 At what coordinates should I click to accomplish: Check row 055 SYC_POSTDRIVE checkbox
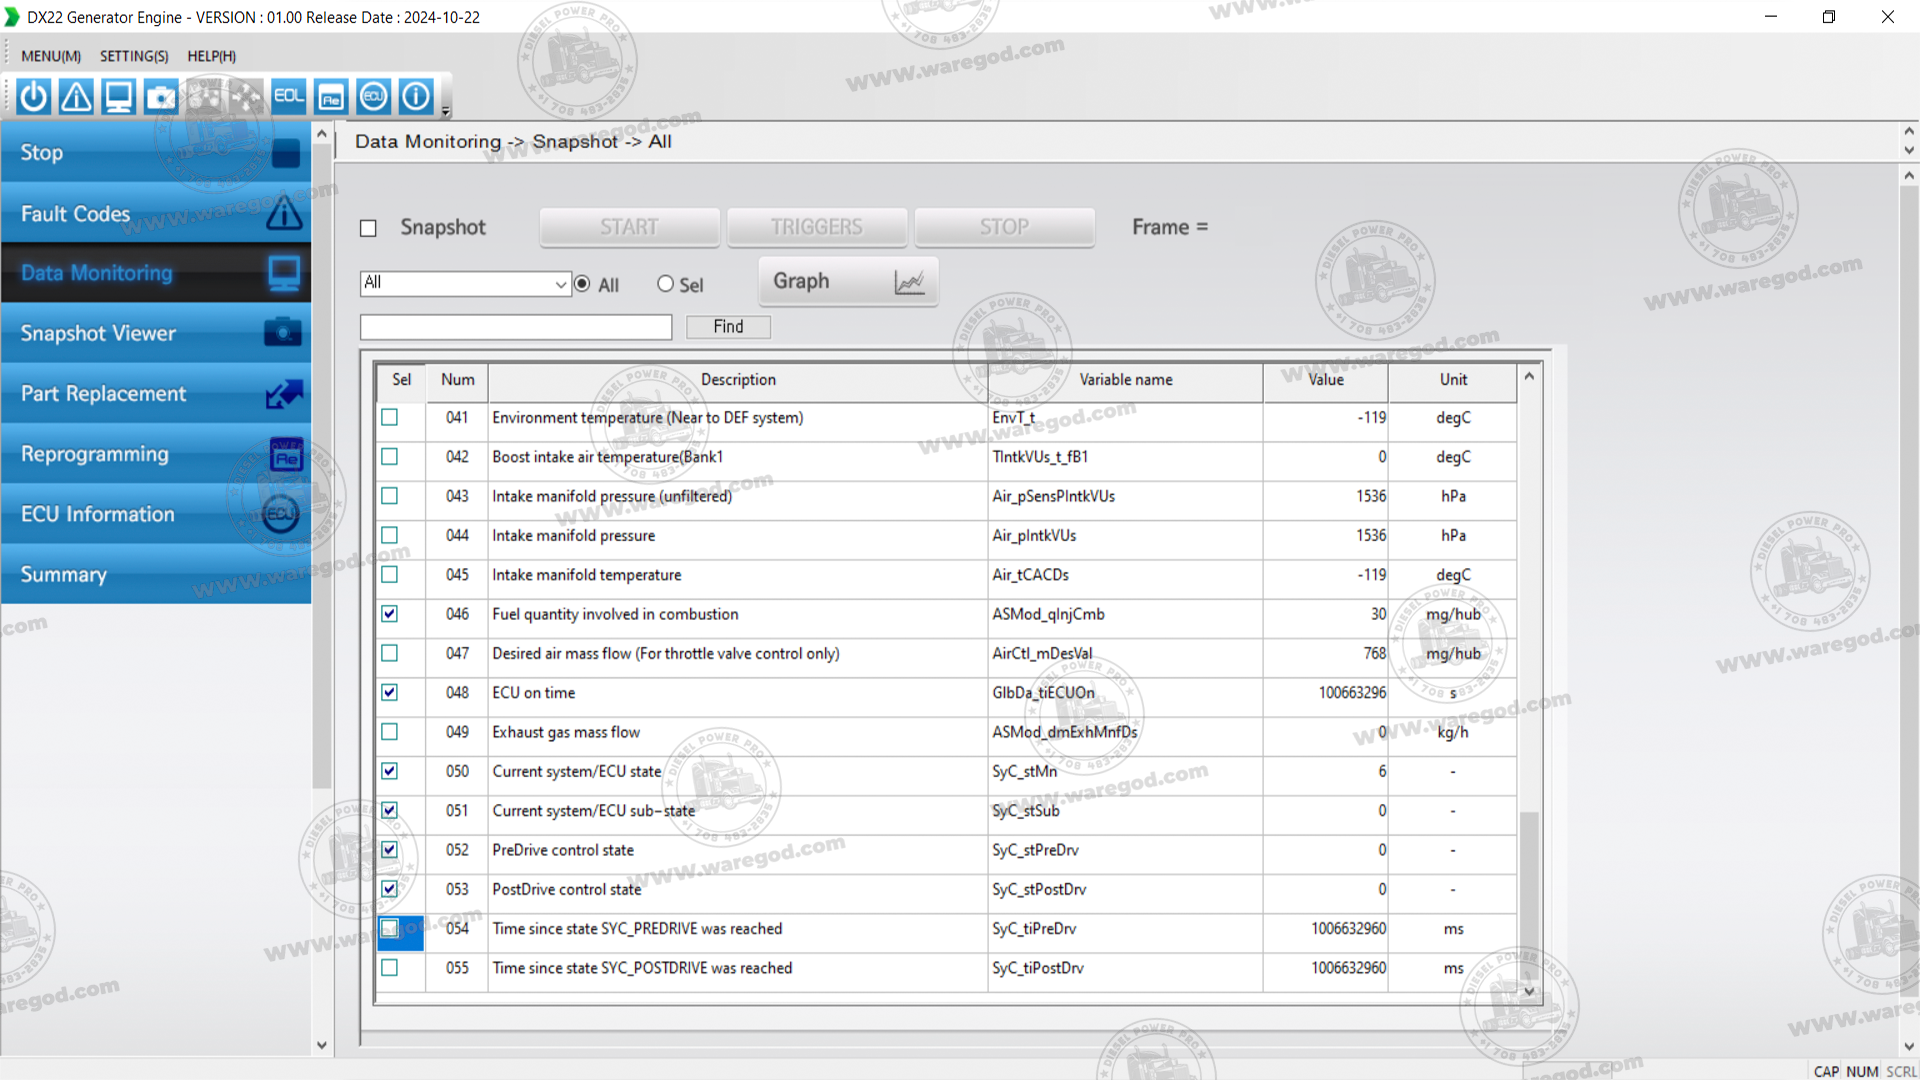[390, 968]
